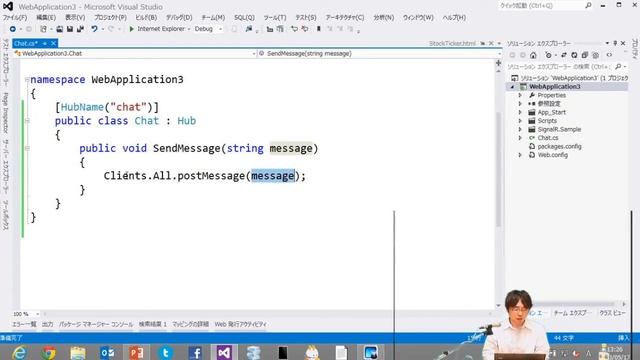Switch to the エラー一覧 tab
The height and width of the screenshot is (360, 640).
pyautogui.click(x=24, y=324)
